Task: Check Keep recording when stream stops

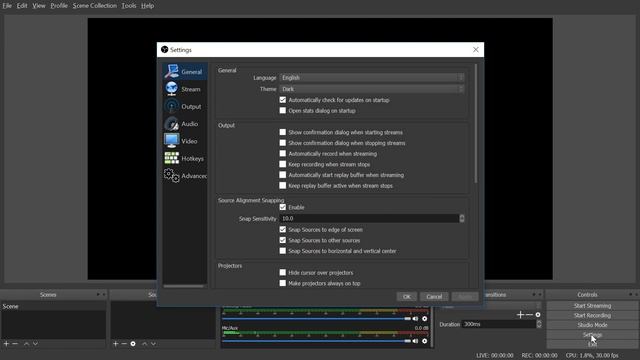Action: pyautogui.click(x=283, y=164)
